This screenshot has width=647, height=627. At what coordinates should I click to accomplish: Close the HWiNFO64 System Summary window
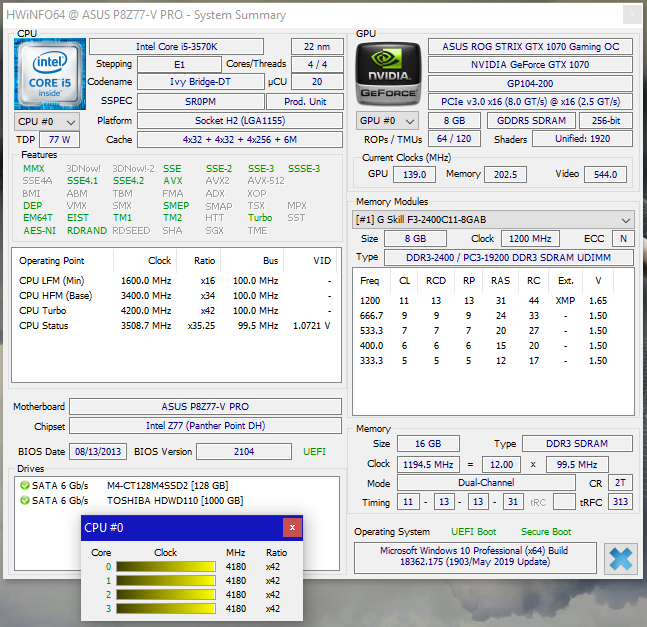pyautogui.click(x=632, y=15)
